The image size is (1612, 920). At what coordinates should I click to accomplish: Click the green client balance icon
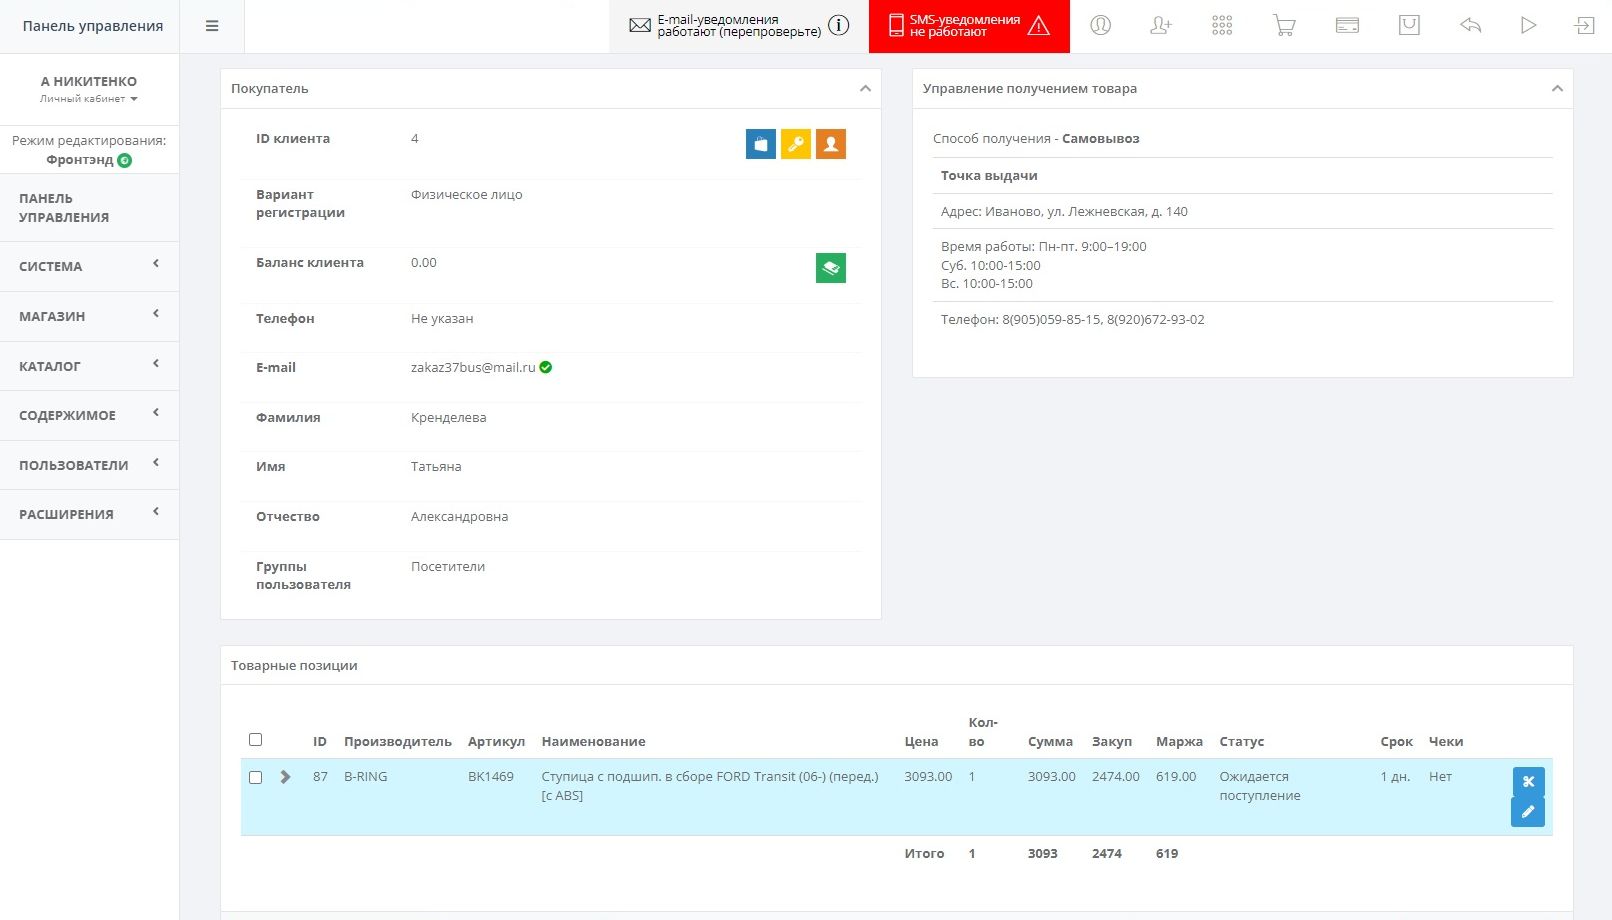(x=830, y=268)
